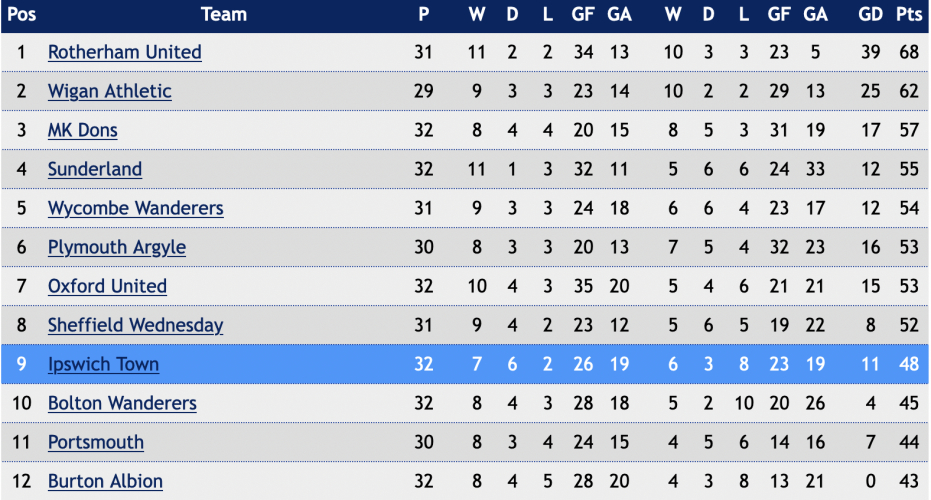Click the Oxford United link

pos(107,286)
